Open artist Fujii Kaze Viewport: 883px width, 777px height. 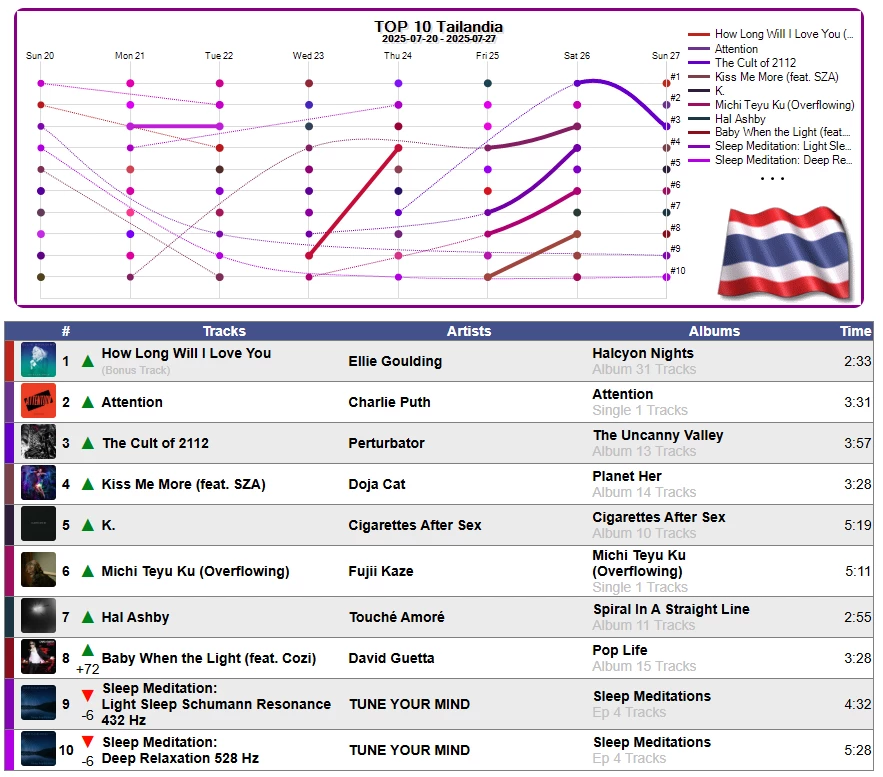pos(381,571)
